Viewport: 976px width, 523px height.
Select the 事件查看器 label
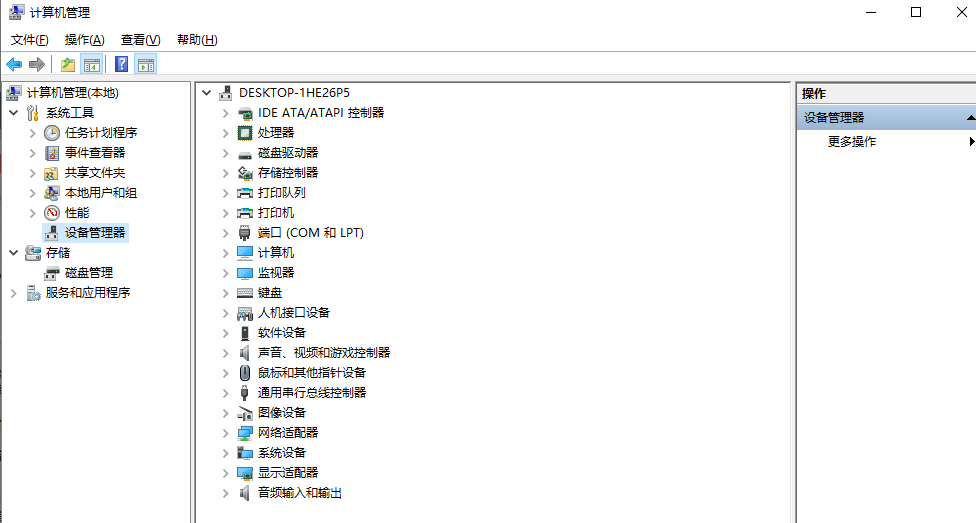coord(95,153)
